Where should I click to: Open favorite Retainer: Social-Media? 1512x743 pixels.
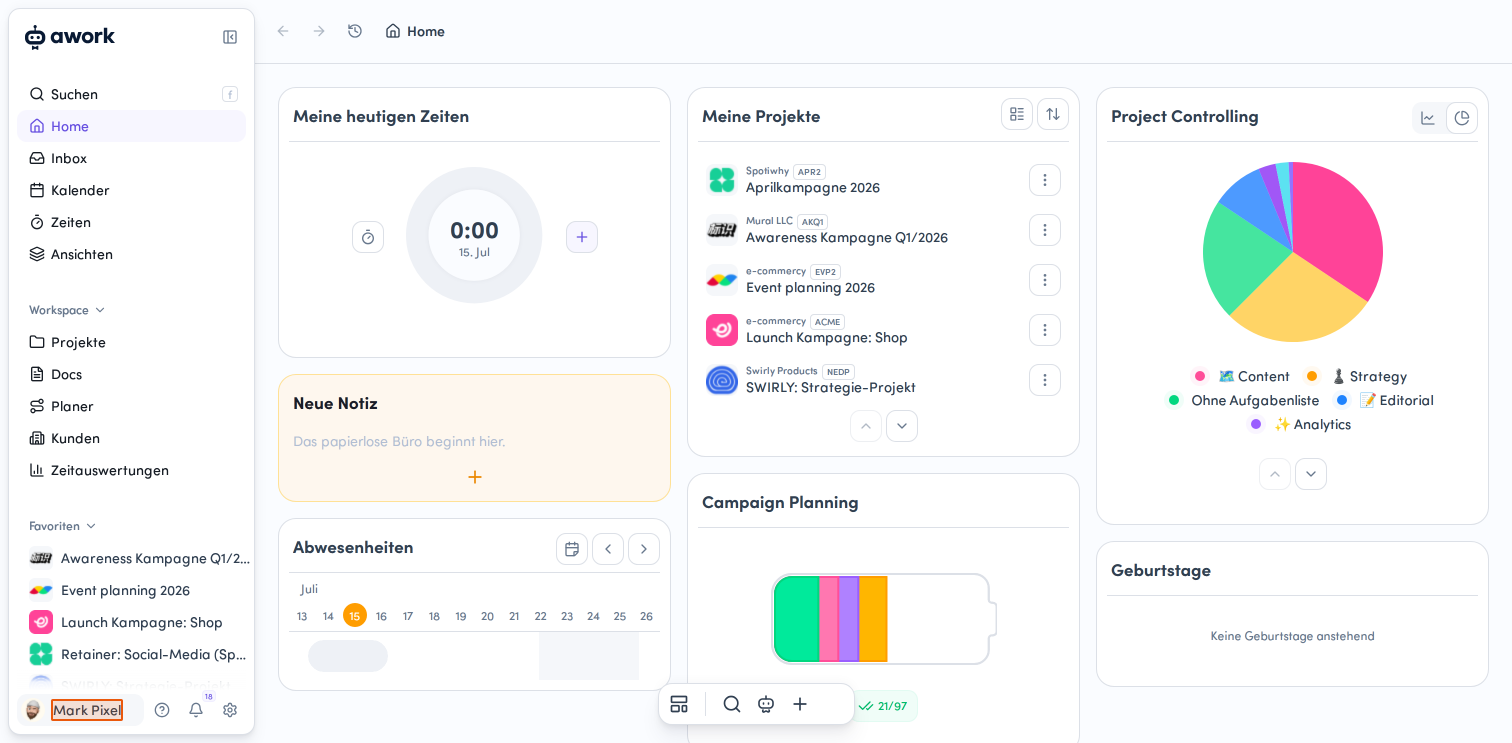coord(131,654)
